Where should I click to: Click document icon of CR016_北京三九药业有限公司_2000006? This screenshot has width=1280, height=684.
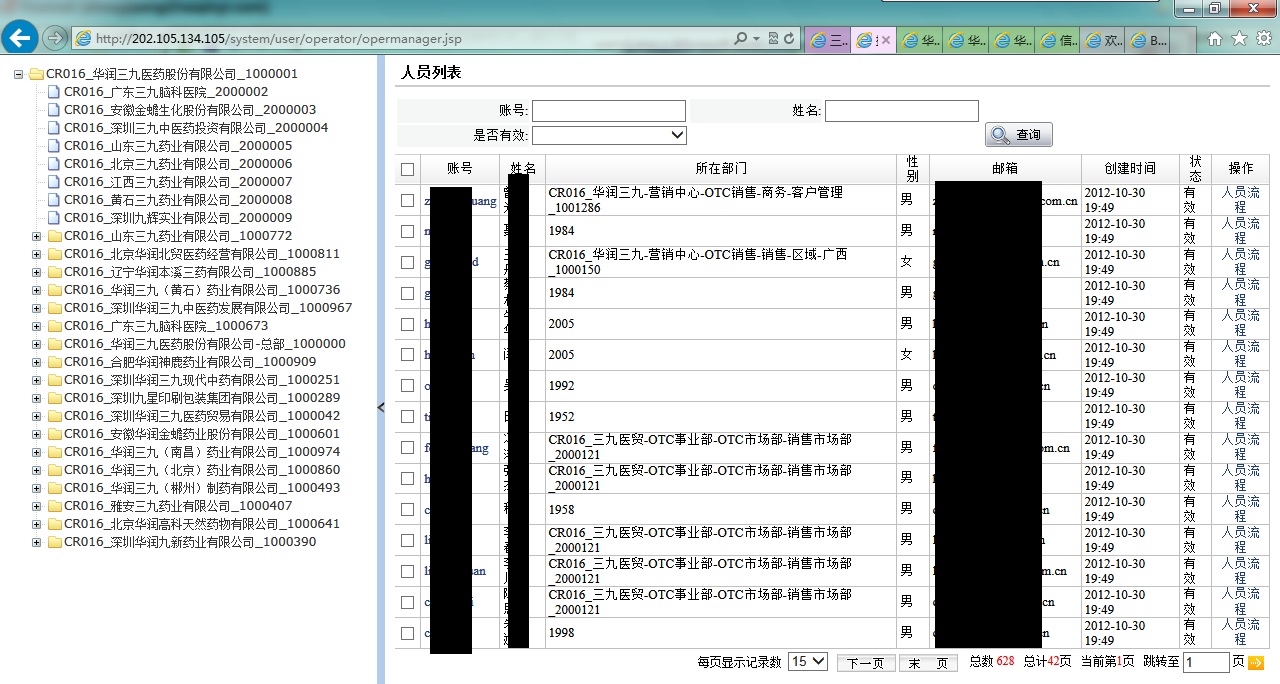pyautogui.click(x=54, y=164)
